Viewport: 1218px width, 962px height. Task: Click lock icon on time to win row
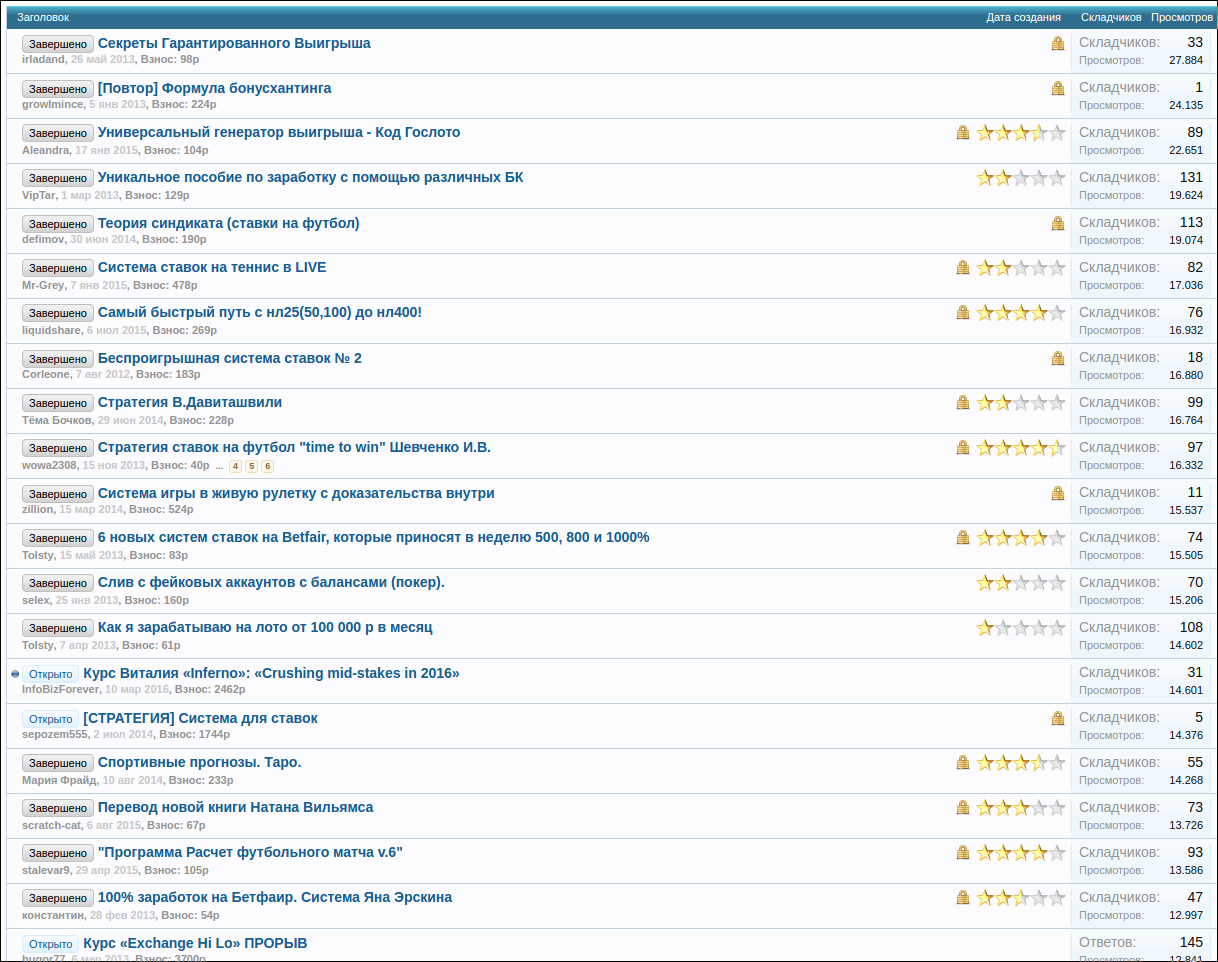click(x=963, y=447)
